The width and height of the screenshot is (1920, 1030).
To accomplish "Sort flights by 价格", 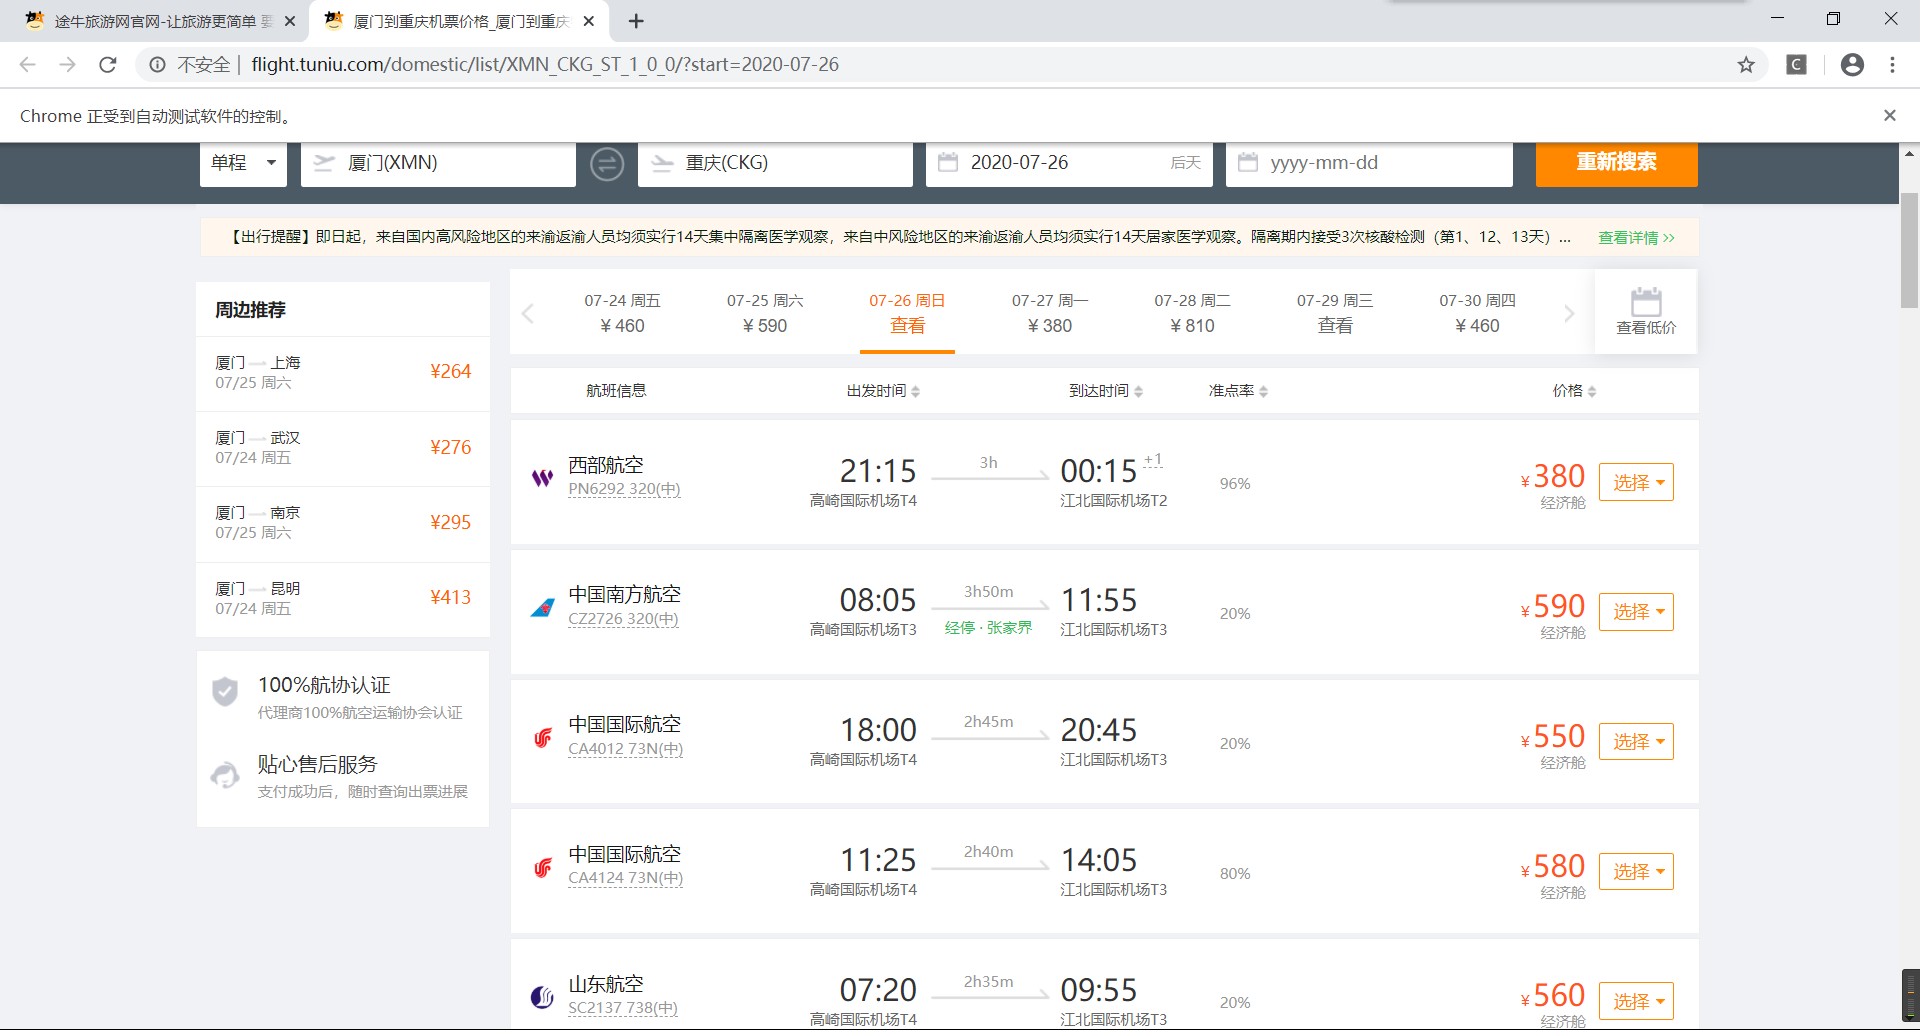I will pyautogui.click(x=1574, y=391).
